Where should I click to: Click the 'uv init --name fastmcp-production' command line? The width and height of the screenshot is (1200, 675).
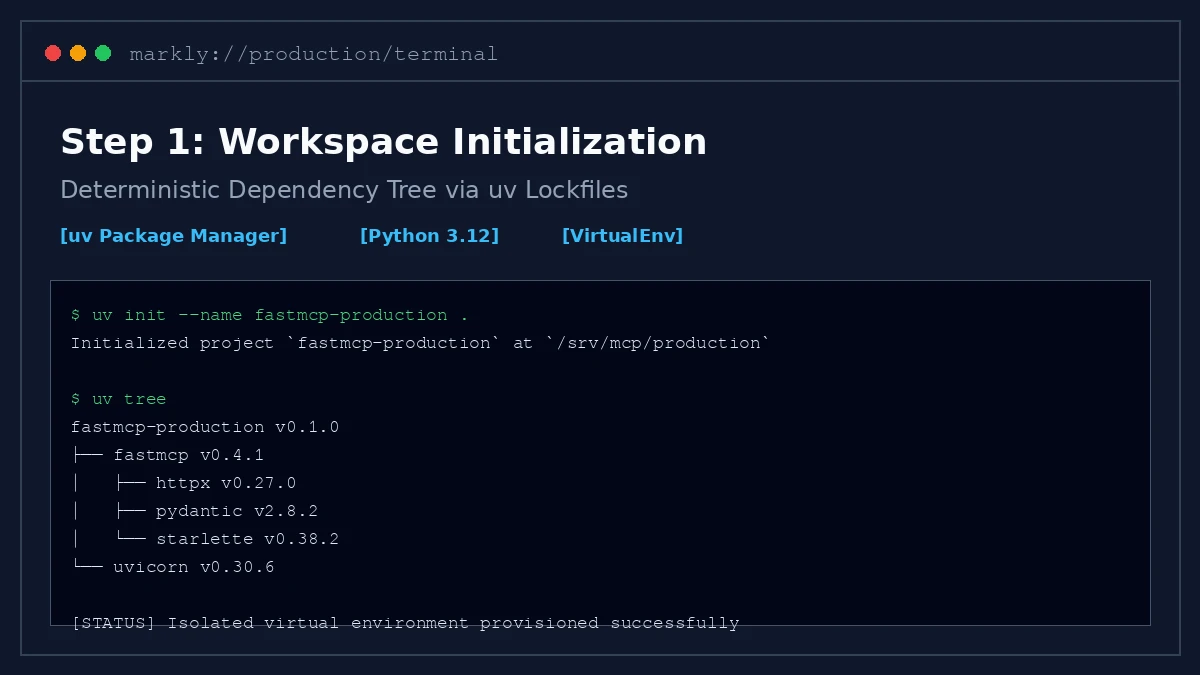[270, 315]
